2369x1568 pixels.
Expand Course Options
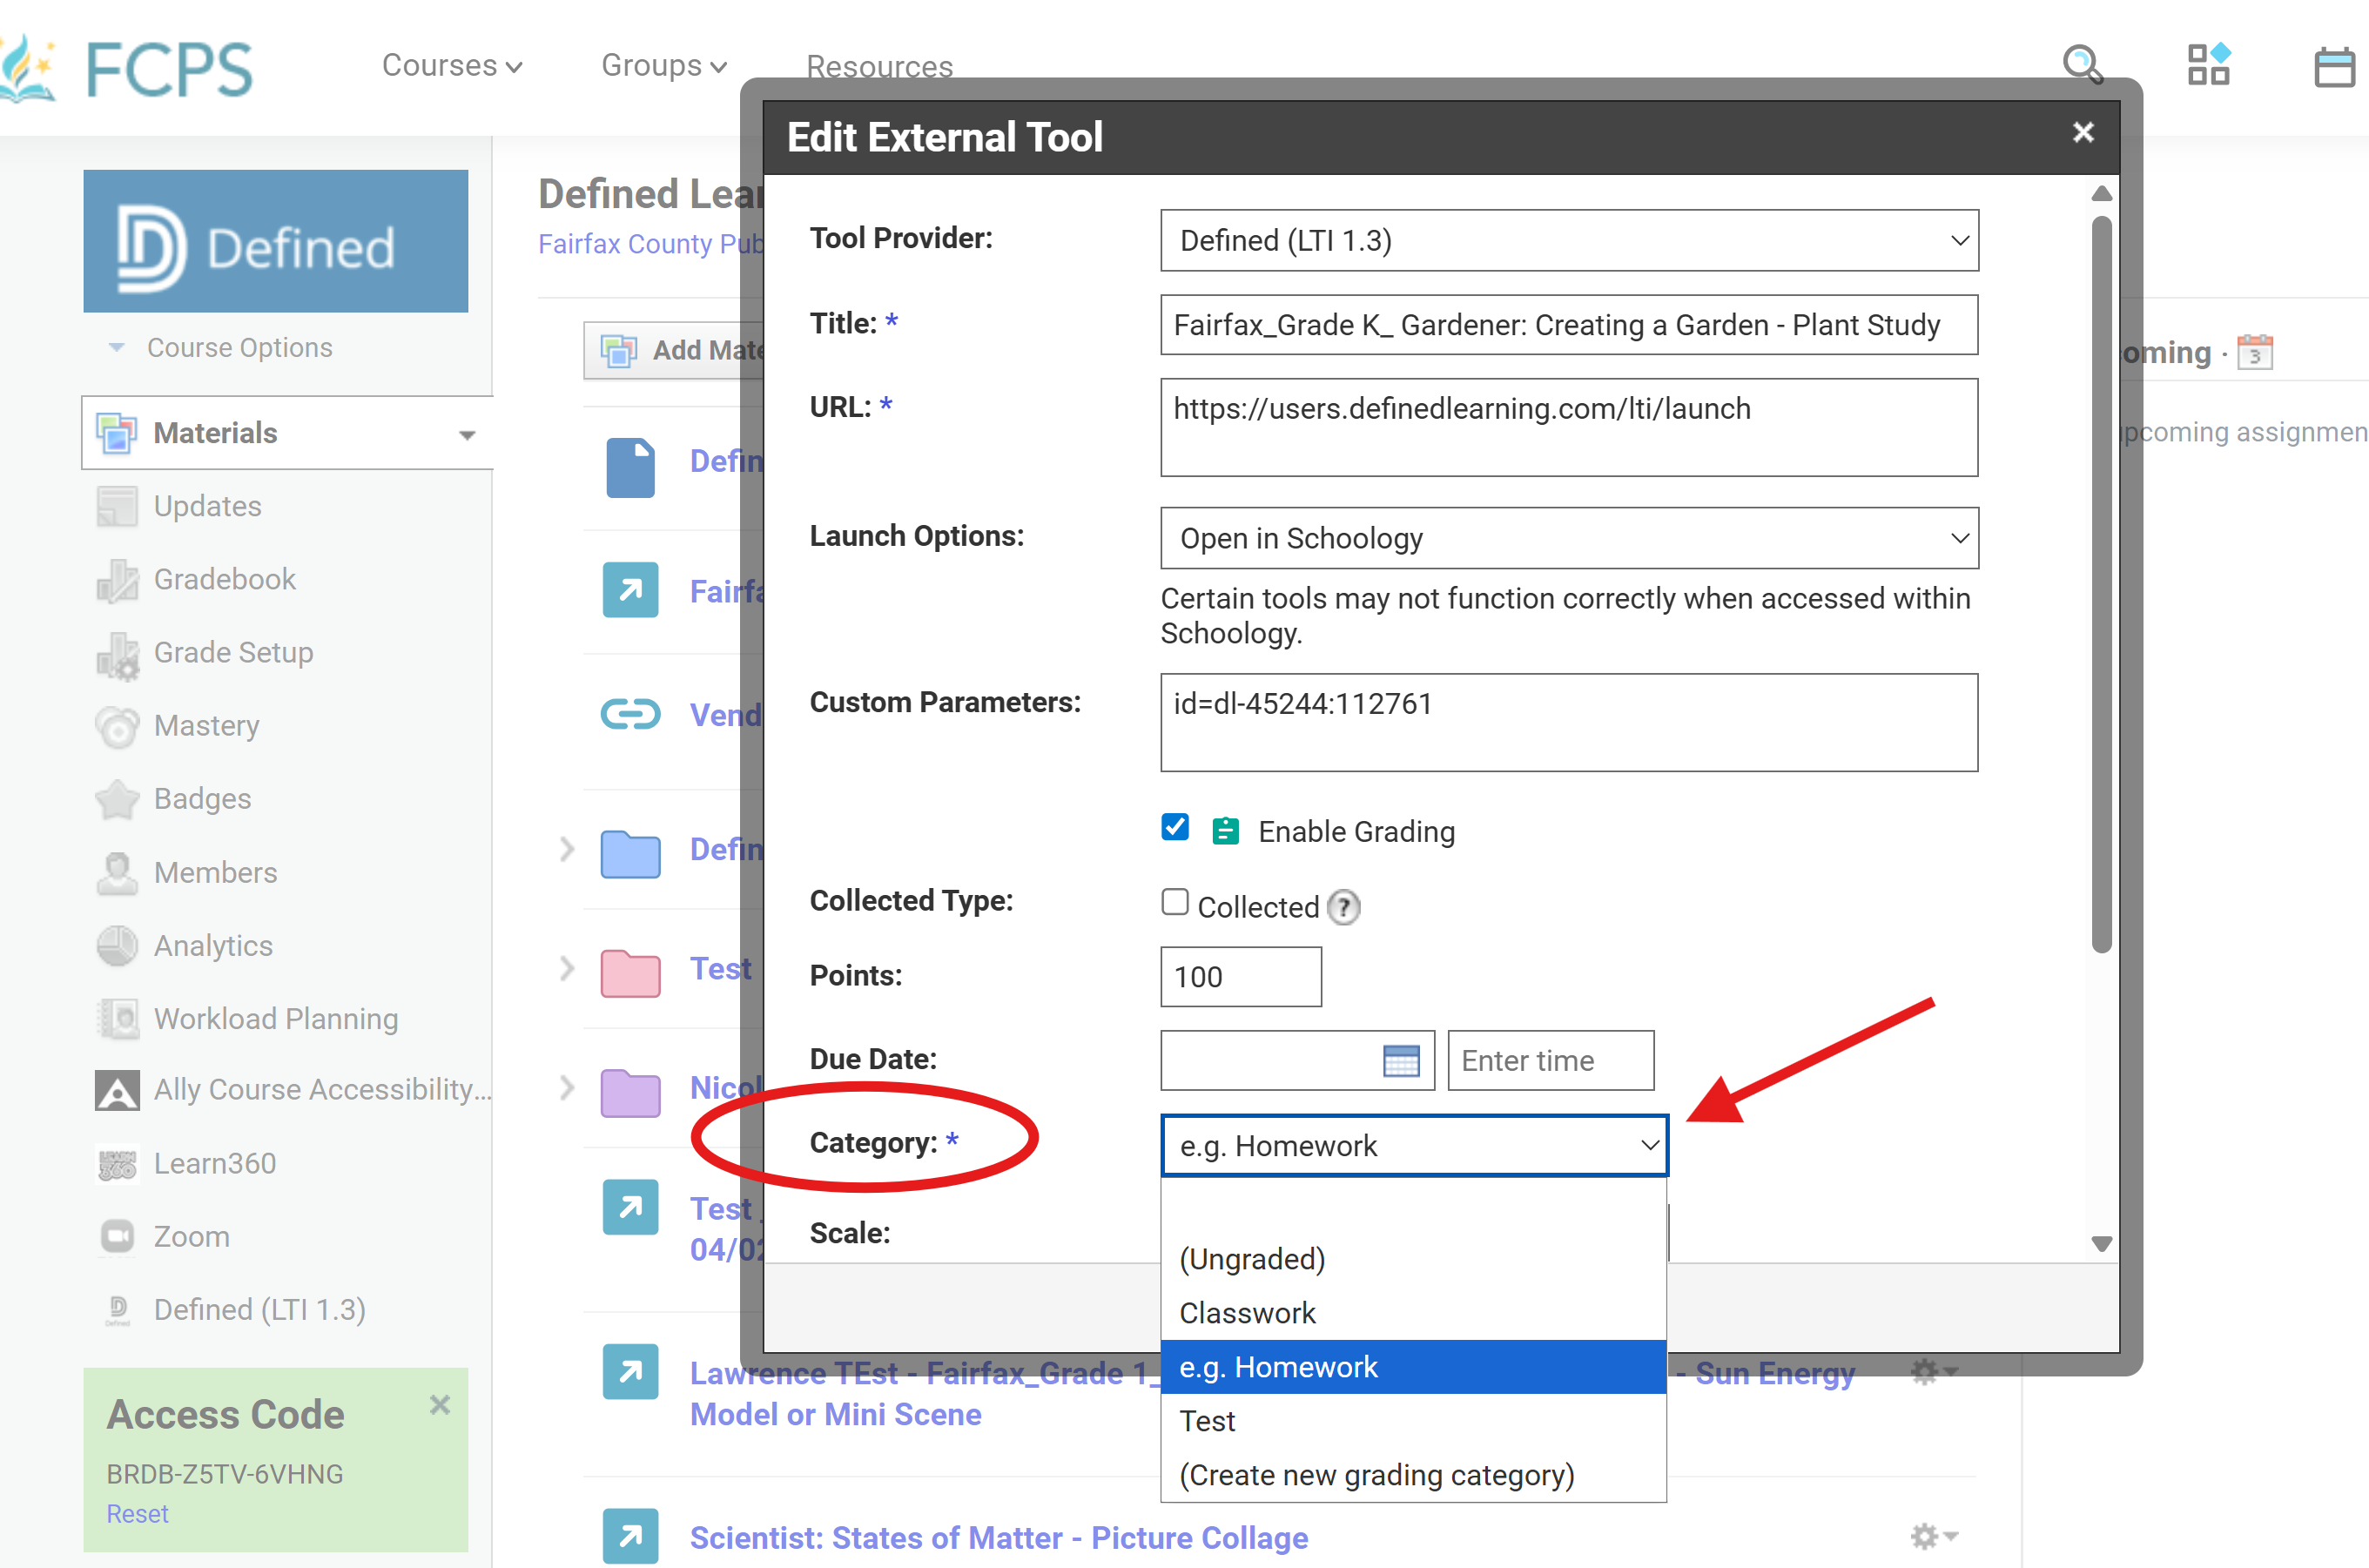220,347
